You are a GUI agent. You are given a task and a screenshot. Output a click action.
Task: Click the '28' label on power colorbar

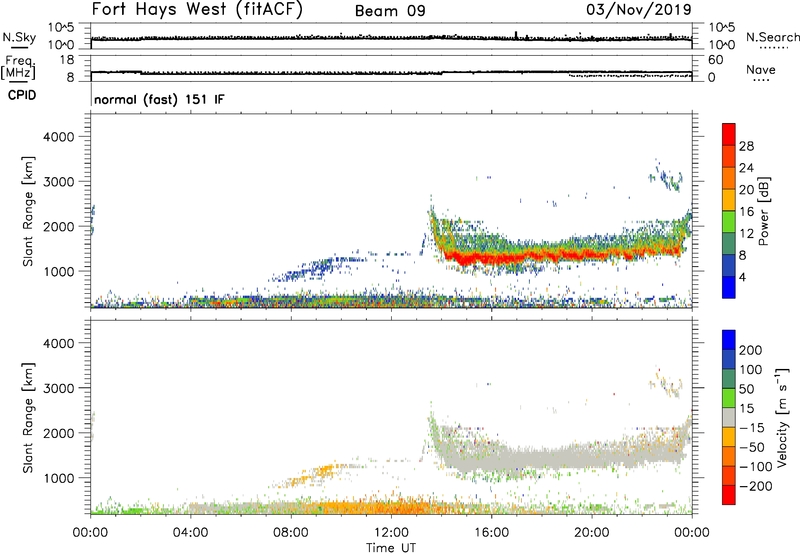pyautogui.click(x=746, y=146)
